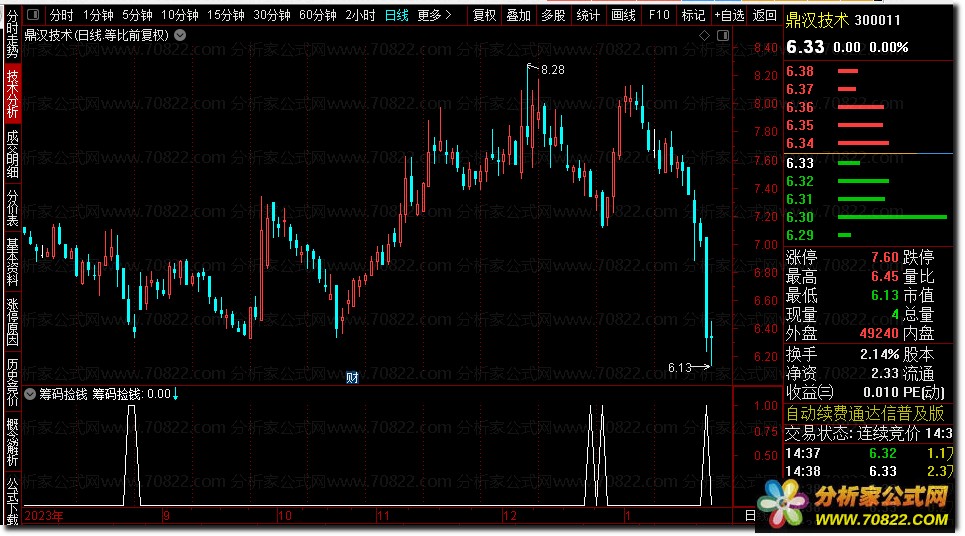The width and height of the screenshot is (965, 536).
Task: Click the 8.28 high price label
Action: pos(552,70)
